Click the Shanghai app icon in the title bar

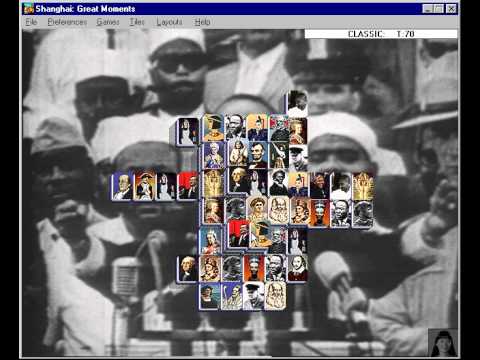[29, 9]
